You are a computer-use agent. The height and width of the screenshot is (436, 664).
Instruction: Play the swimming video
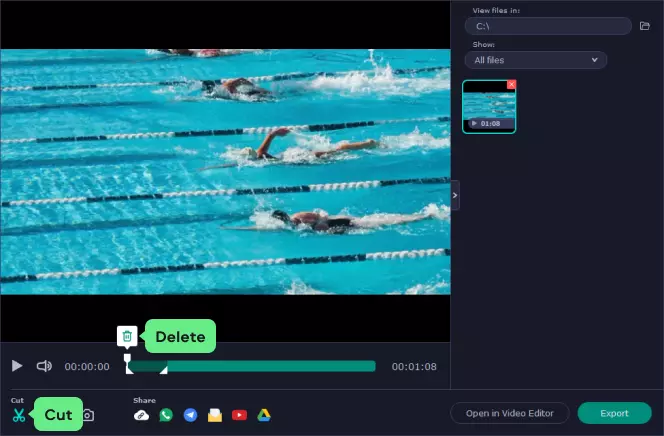click(17, 366)
